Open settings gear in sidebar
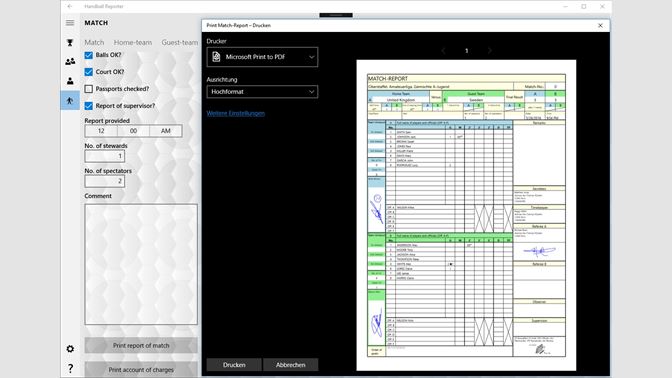672x378 pixels. 70,349
